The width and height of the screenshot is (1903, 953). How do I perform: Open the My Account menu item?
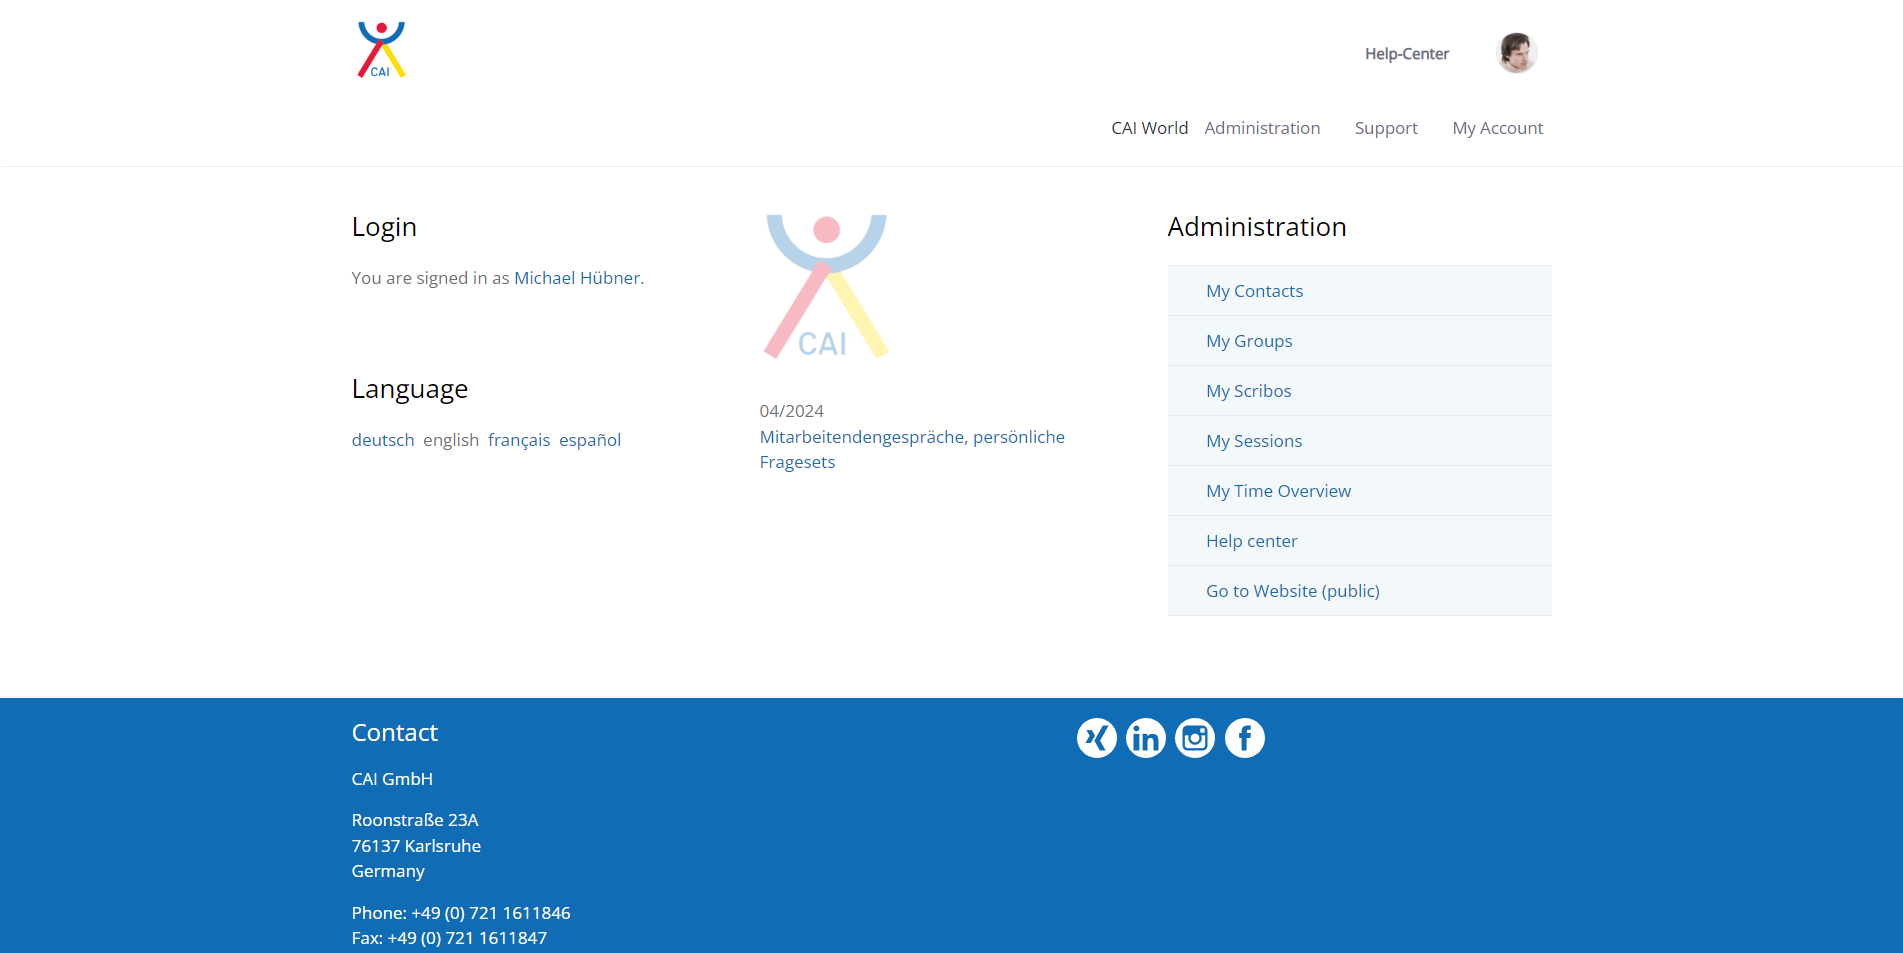[1498, 128]
